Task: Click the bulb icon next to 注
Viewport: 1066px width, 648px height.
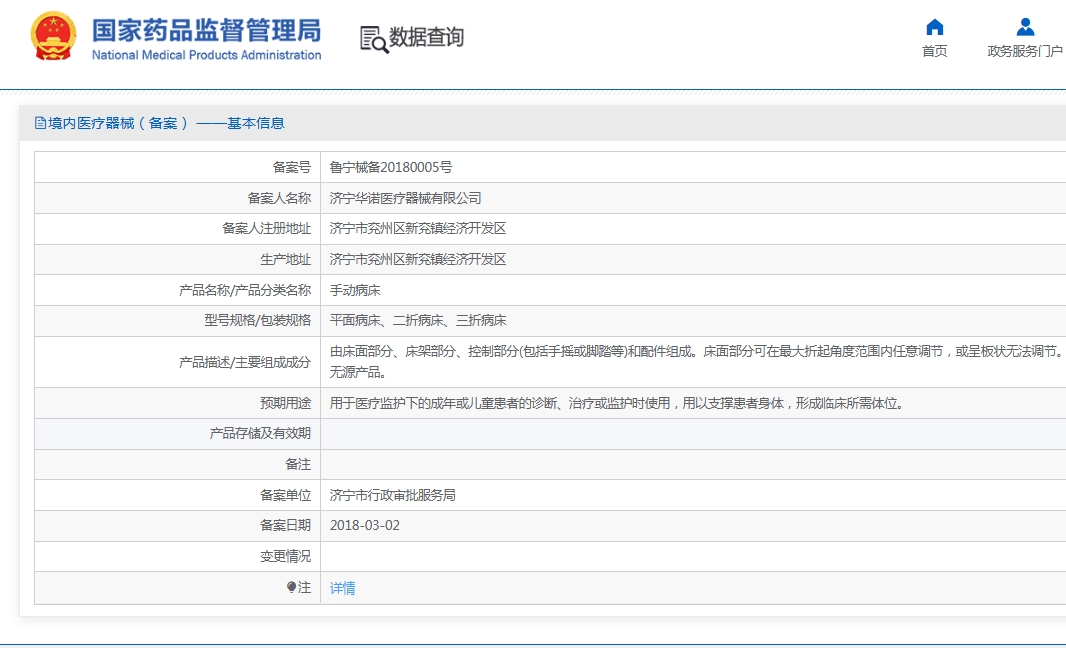Action: click(x=291, y=587)
